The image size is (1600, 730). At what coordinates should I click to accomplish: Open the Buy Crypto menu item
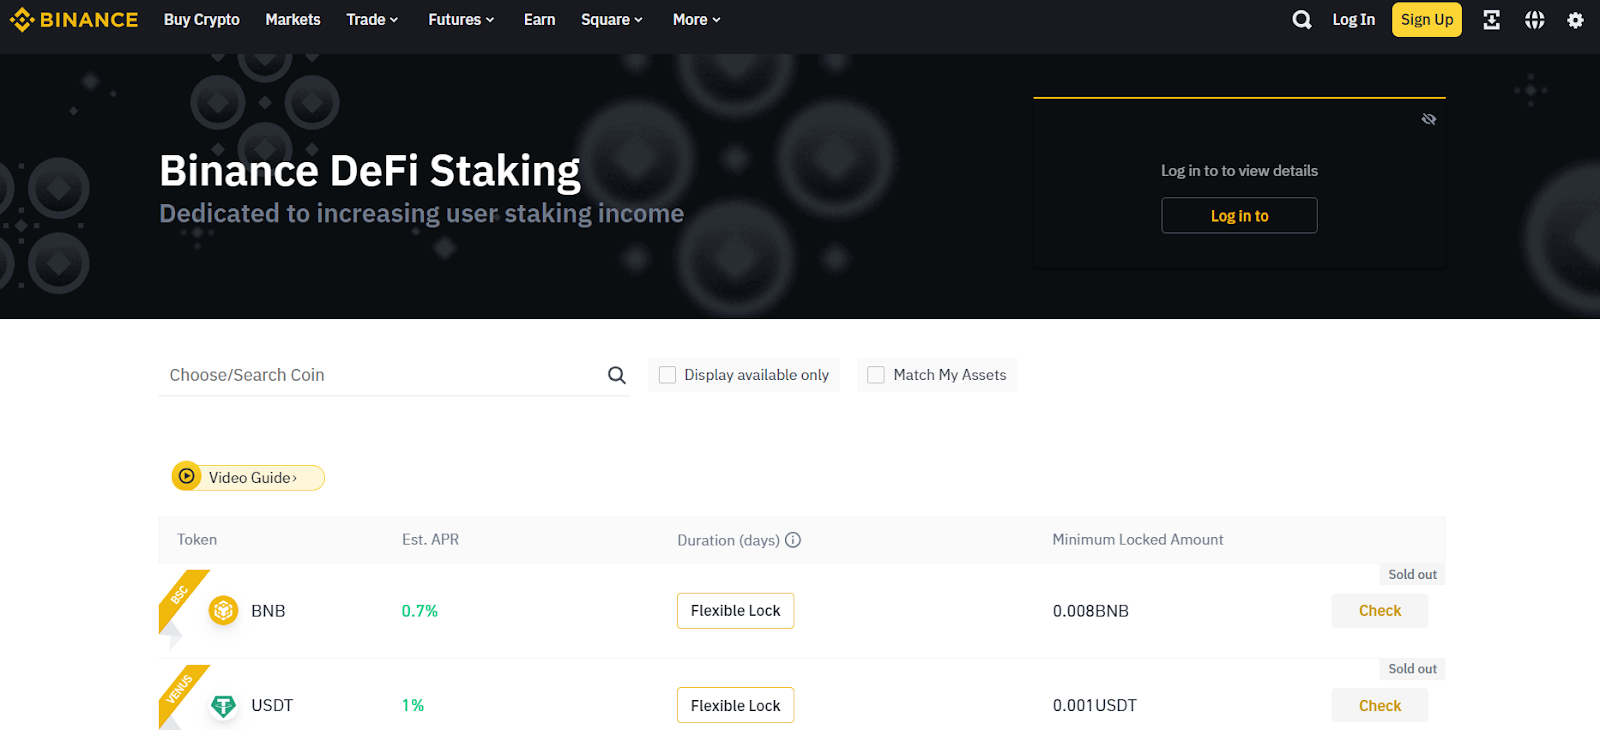pos(202,20)
